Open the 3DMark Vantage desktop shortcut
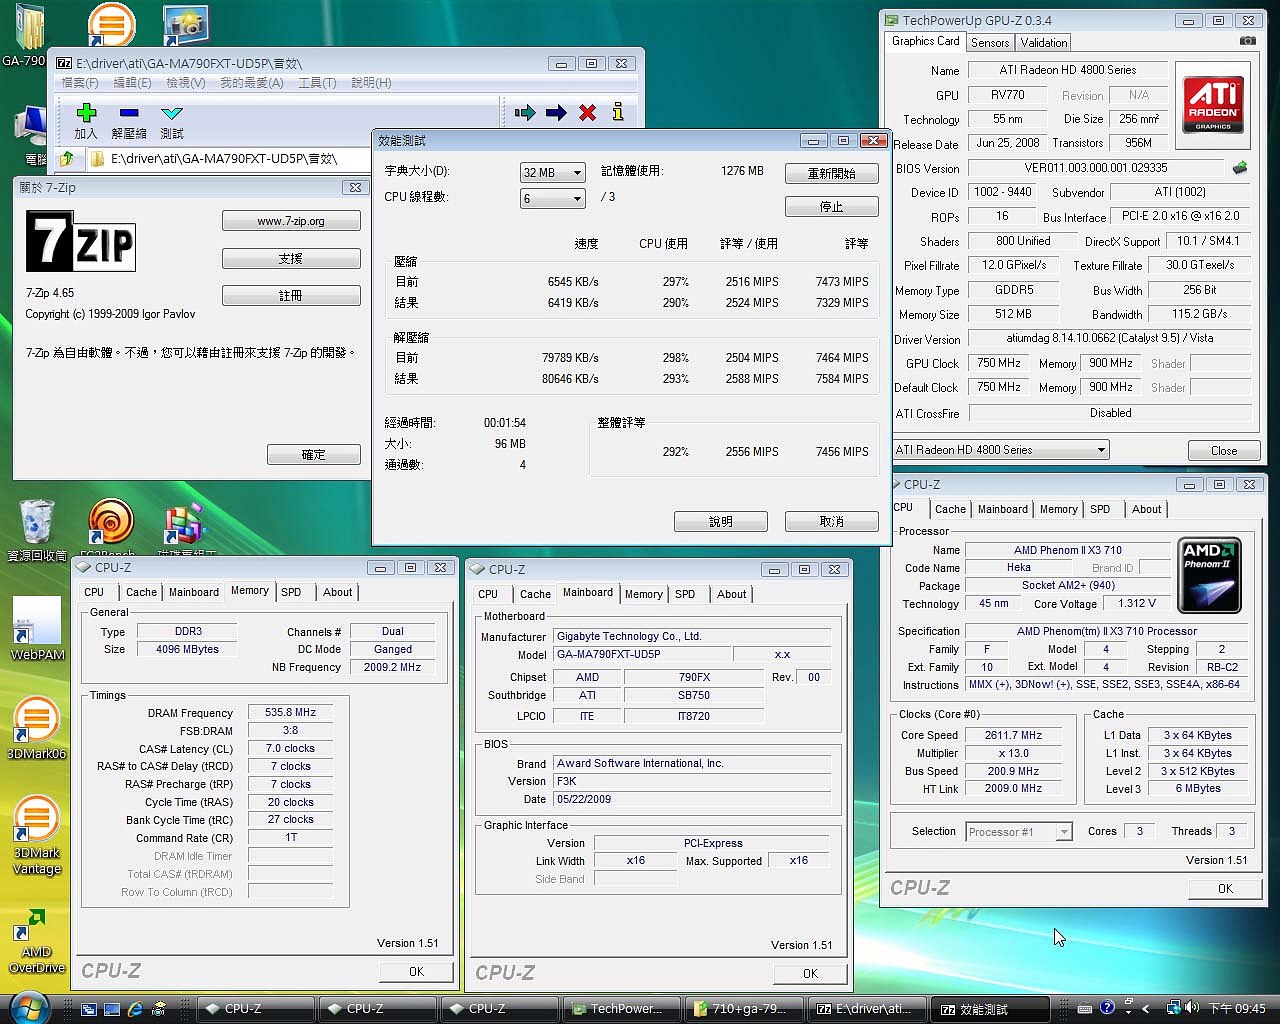This screenshot has width=1280, height=1024. [36, 835]
